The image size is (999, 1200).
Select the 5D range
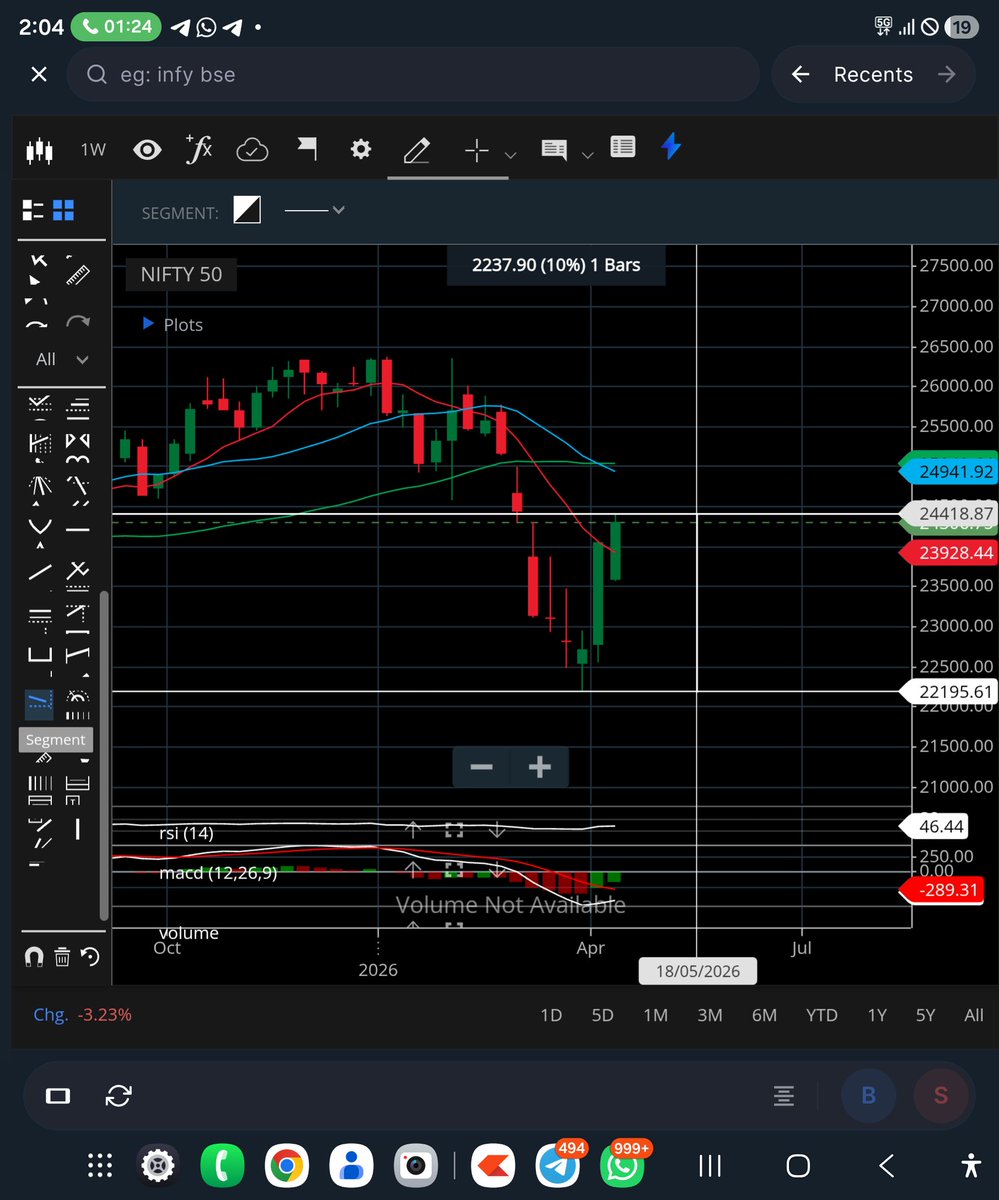point(602,1015)
